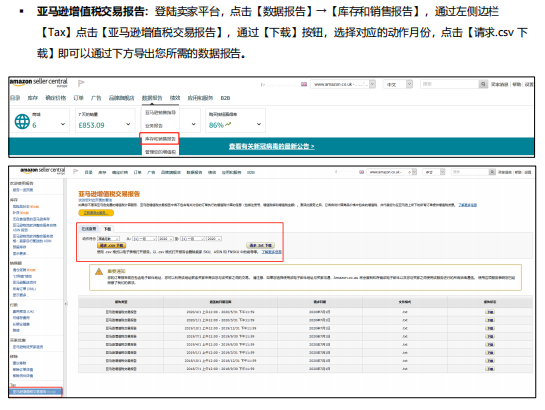Select 库存和销售报告 in the dropdown menu
The height and width of the screenshot is (410, 545).
pos(160,139)
